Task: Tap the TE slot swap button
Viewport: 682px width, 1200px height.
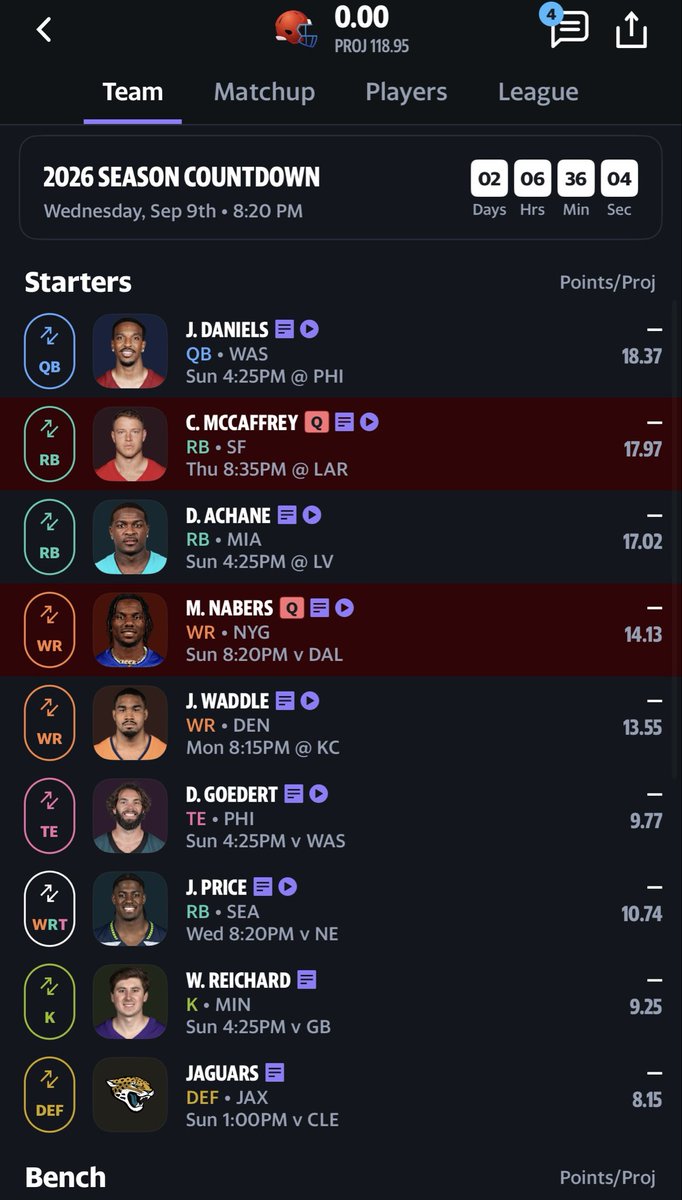Action: [50, 816]
